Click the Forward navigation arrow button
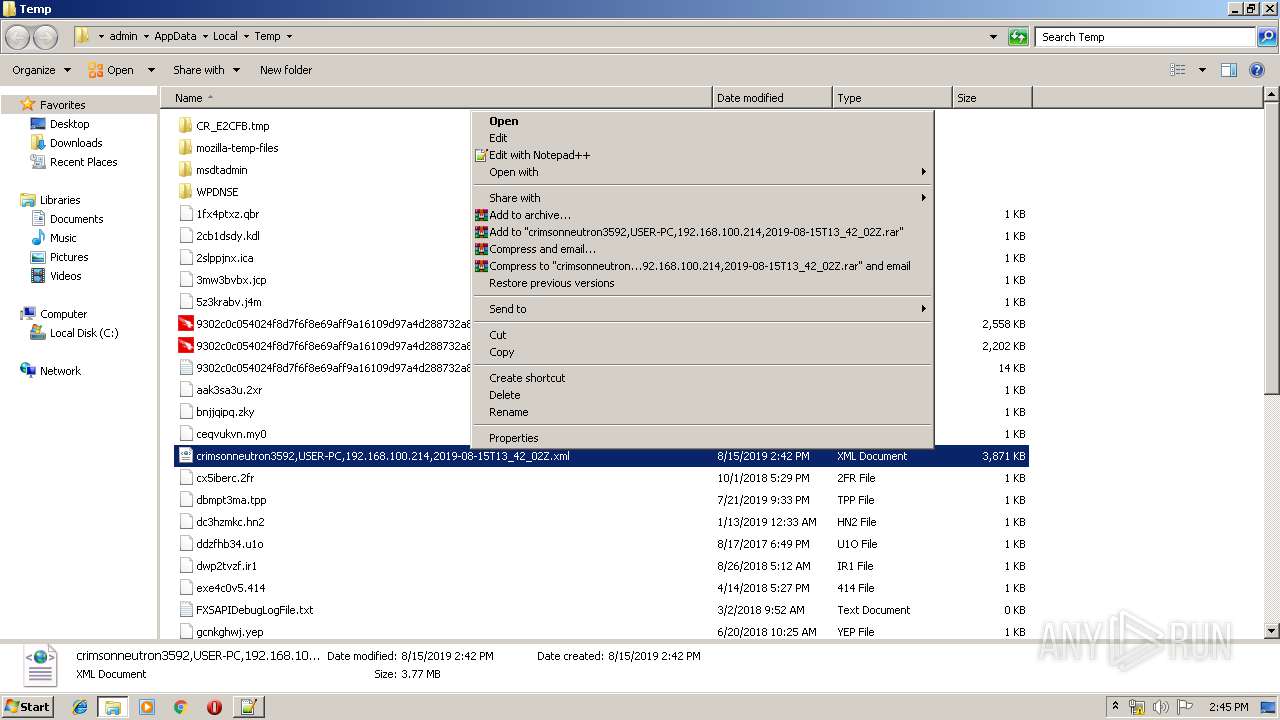Image resolution: width=1280 pixels, height=720 pixels. coord(46,37)
